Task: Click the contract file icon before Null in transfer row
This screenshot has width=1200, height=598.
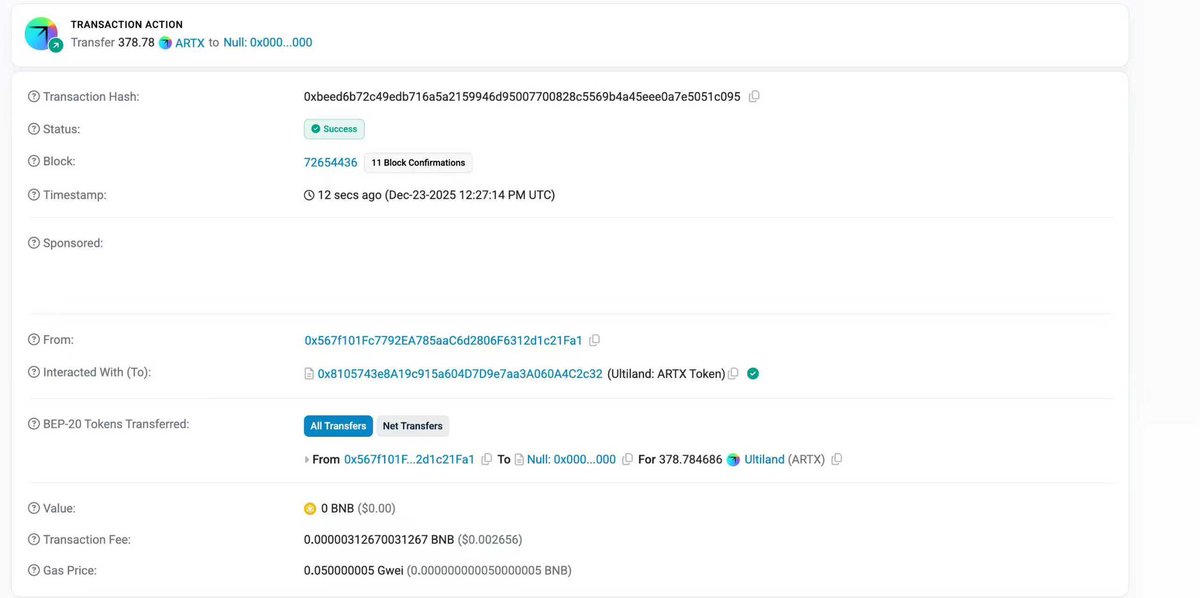Action: [x=519, y=460]
